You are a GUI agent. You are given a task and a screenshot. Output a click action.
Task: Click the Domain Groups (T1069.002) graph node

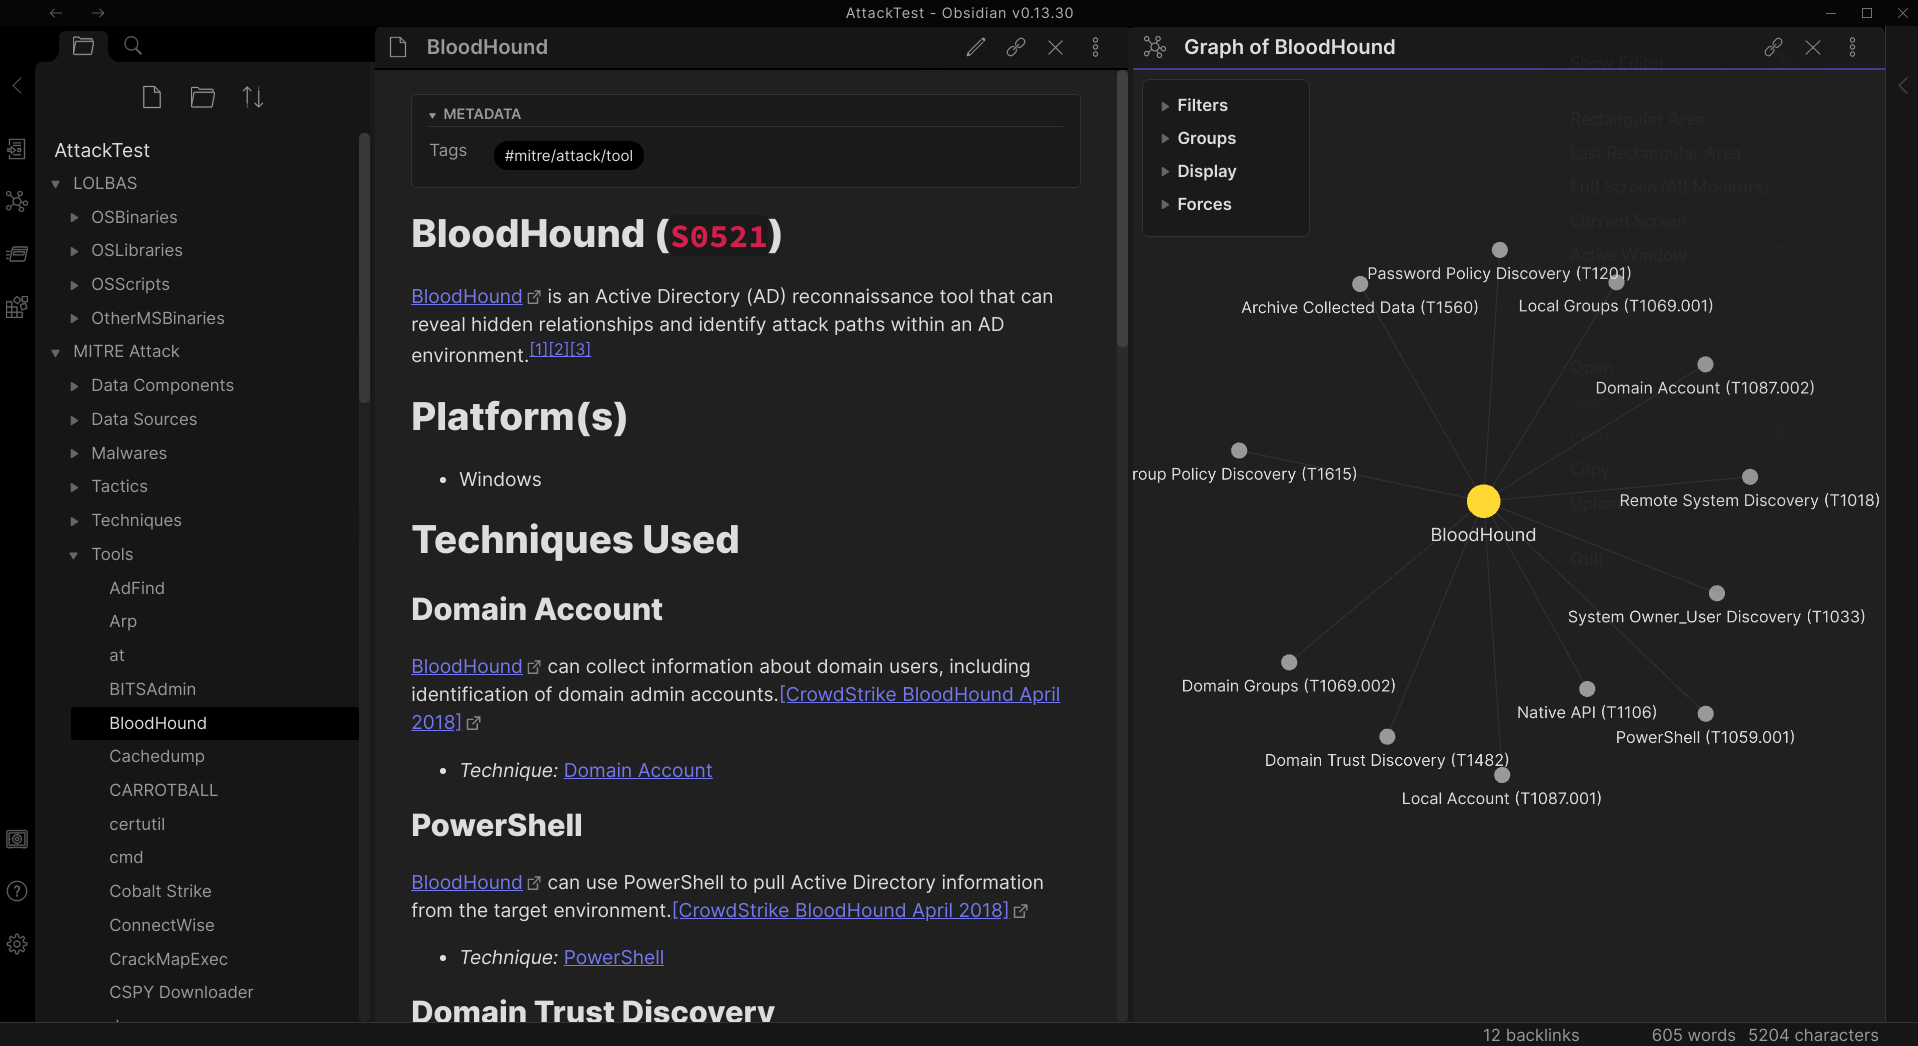pos(1289,662)
